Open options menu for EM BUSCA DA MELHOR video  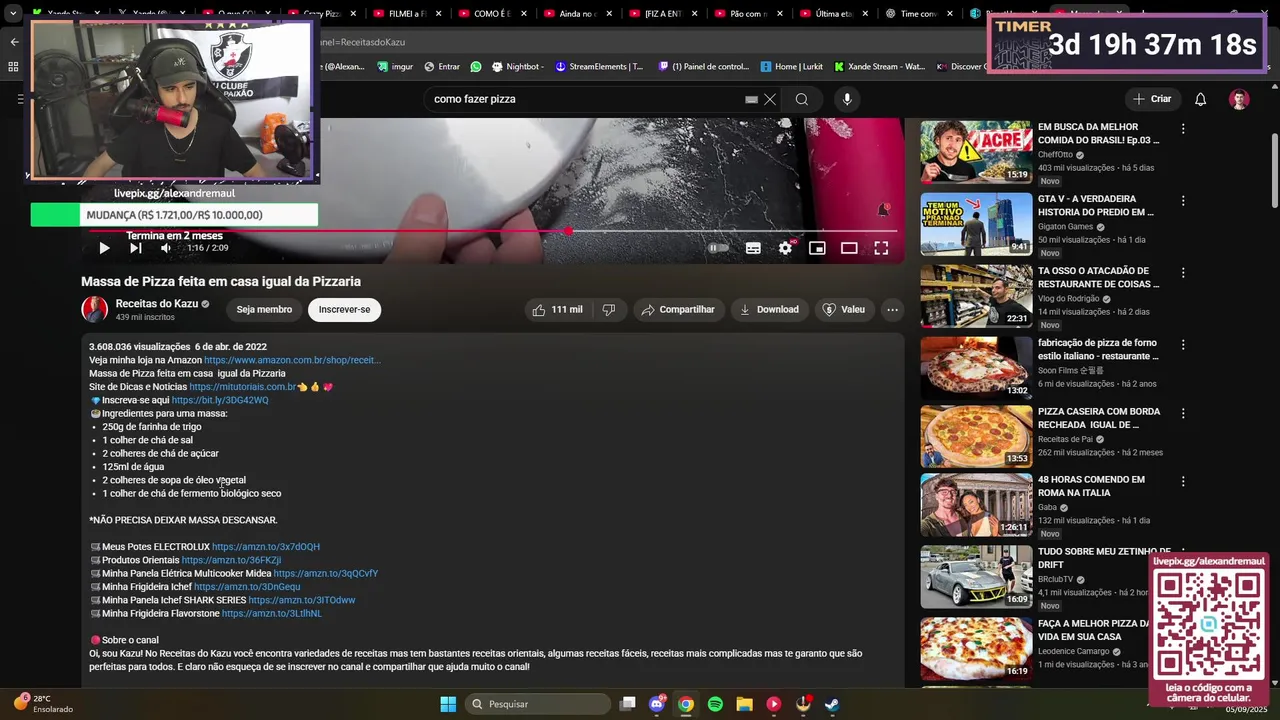(x=1183, y=129)
